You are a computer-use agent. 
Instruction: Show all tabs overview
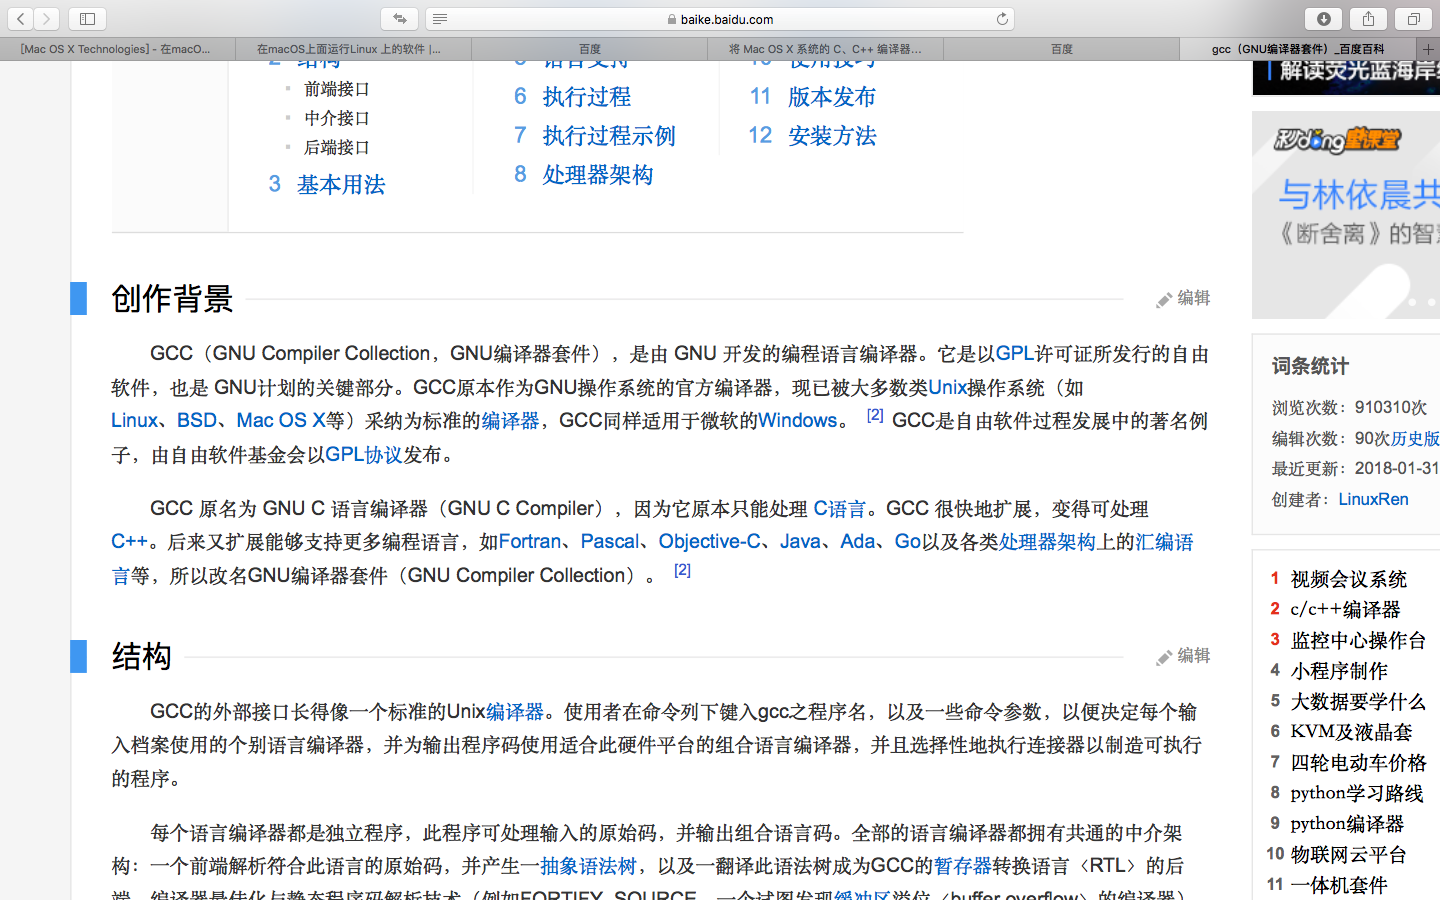tap(1413, 19)
